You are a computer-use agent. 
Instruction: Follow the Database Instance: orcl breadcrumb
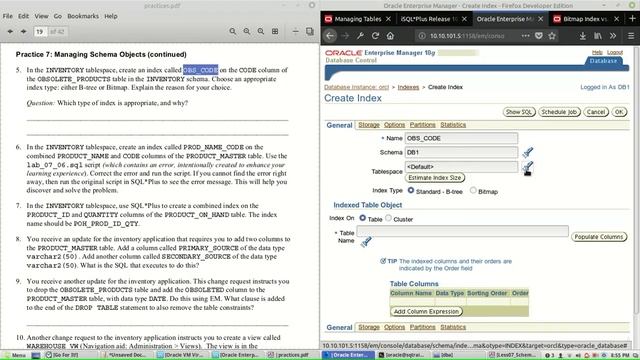356,87
